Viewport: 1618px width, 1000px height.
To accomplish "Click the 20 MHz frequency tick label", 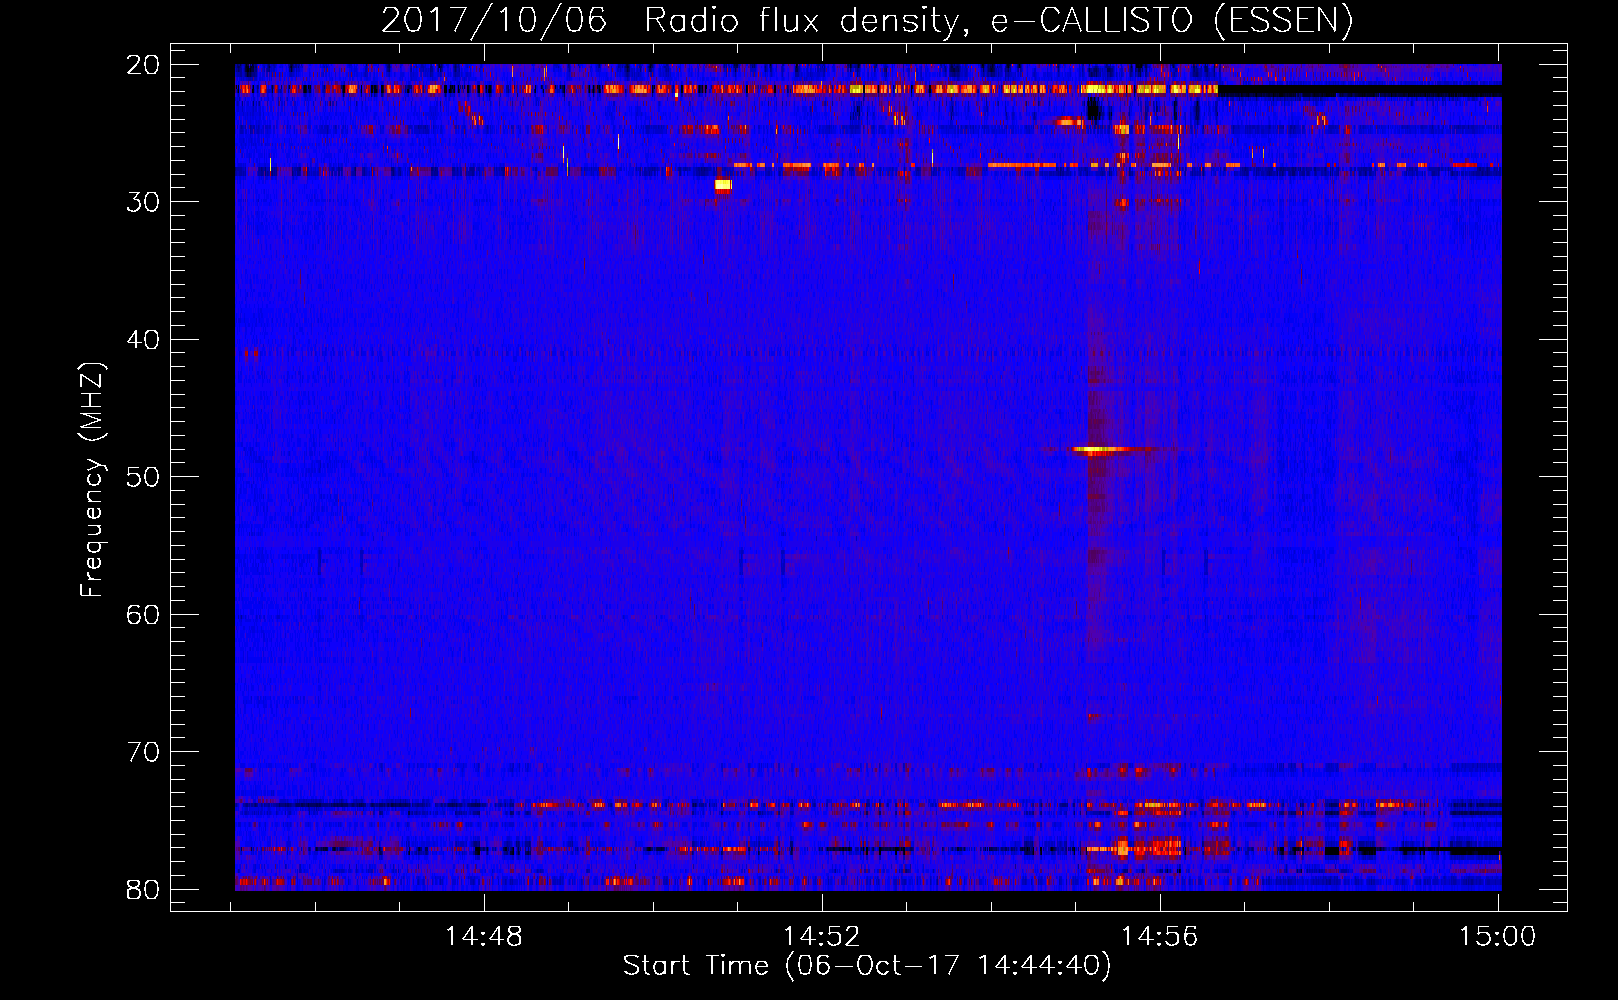I will pos(143,65).
